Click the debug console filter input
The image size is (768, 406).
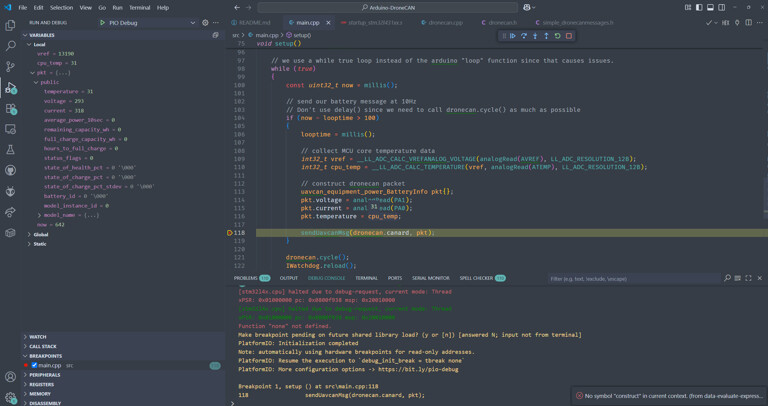point(633,279)
